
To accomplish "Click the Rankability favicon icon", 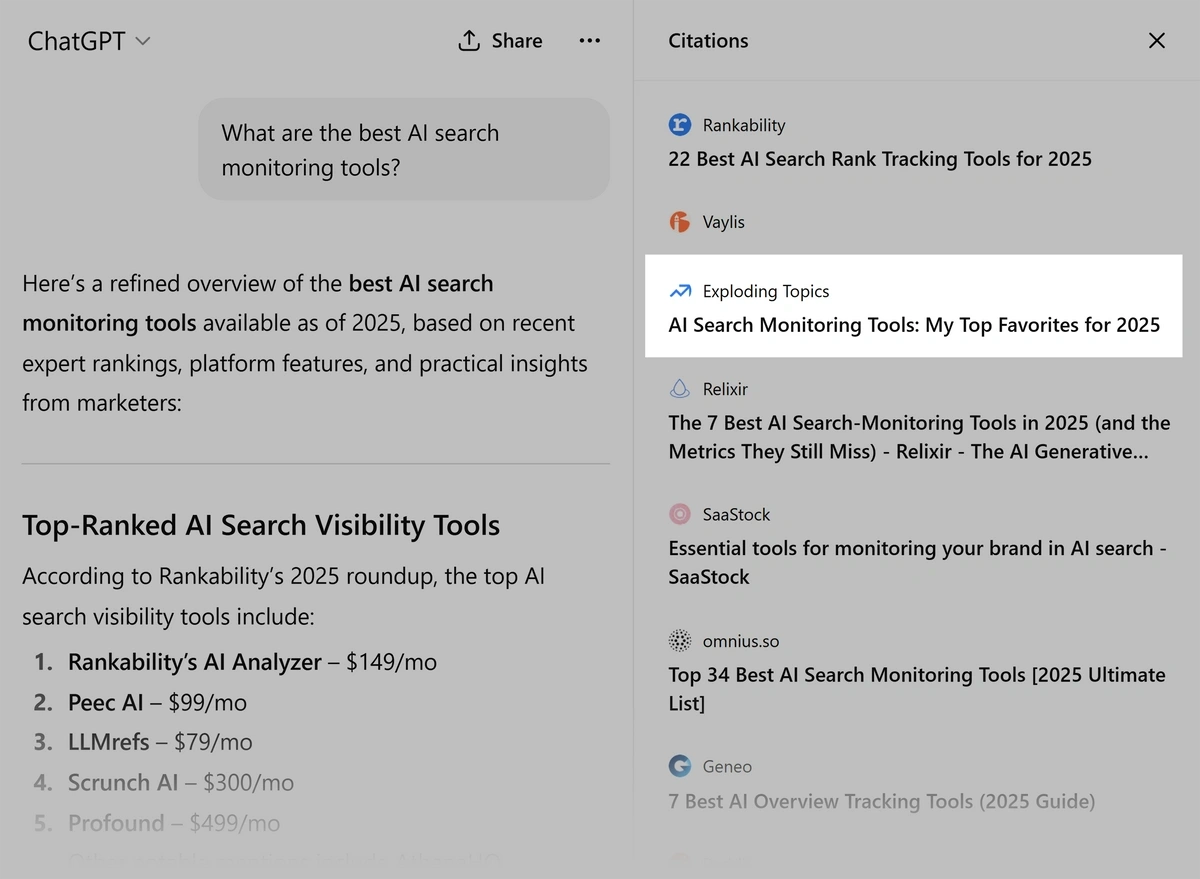I will coord(680,125).
